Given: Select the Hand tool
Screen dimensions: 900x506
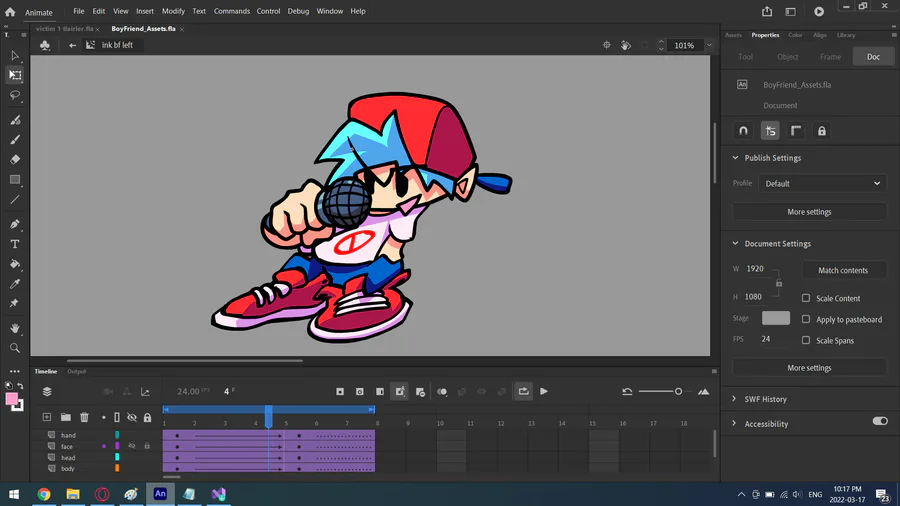Looking at the screenshot, I should click(15, 328).
